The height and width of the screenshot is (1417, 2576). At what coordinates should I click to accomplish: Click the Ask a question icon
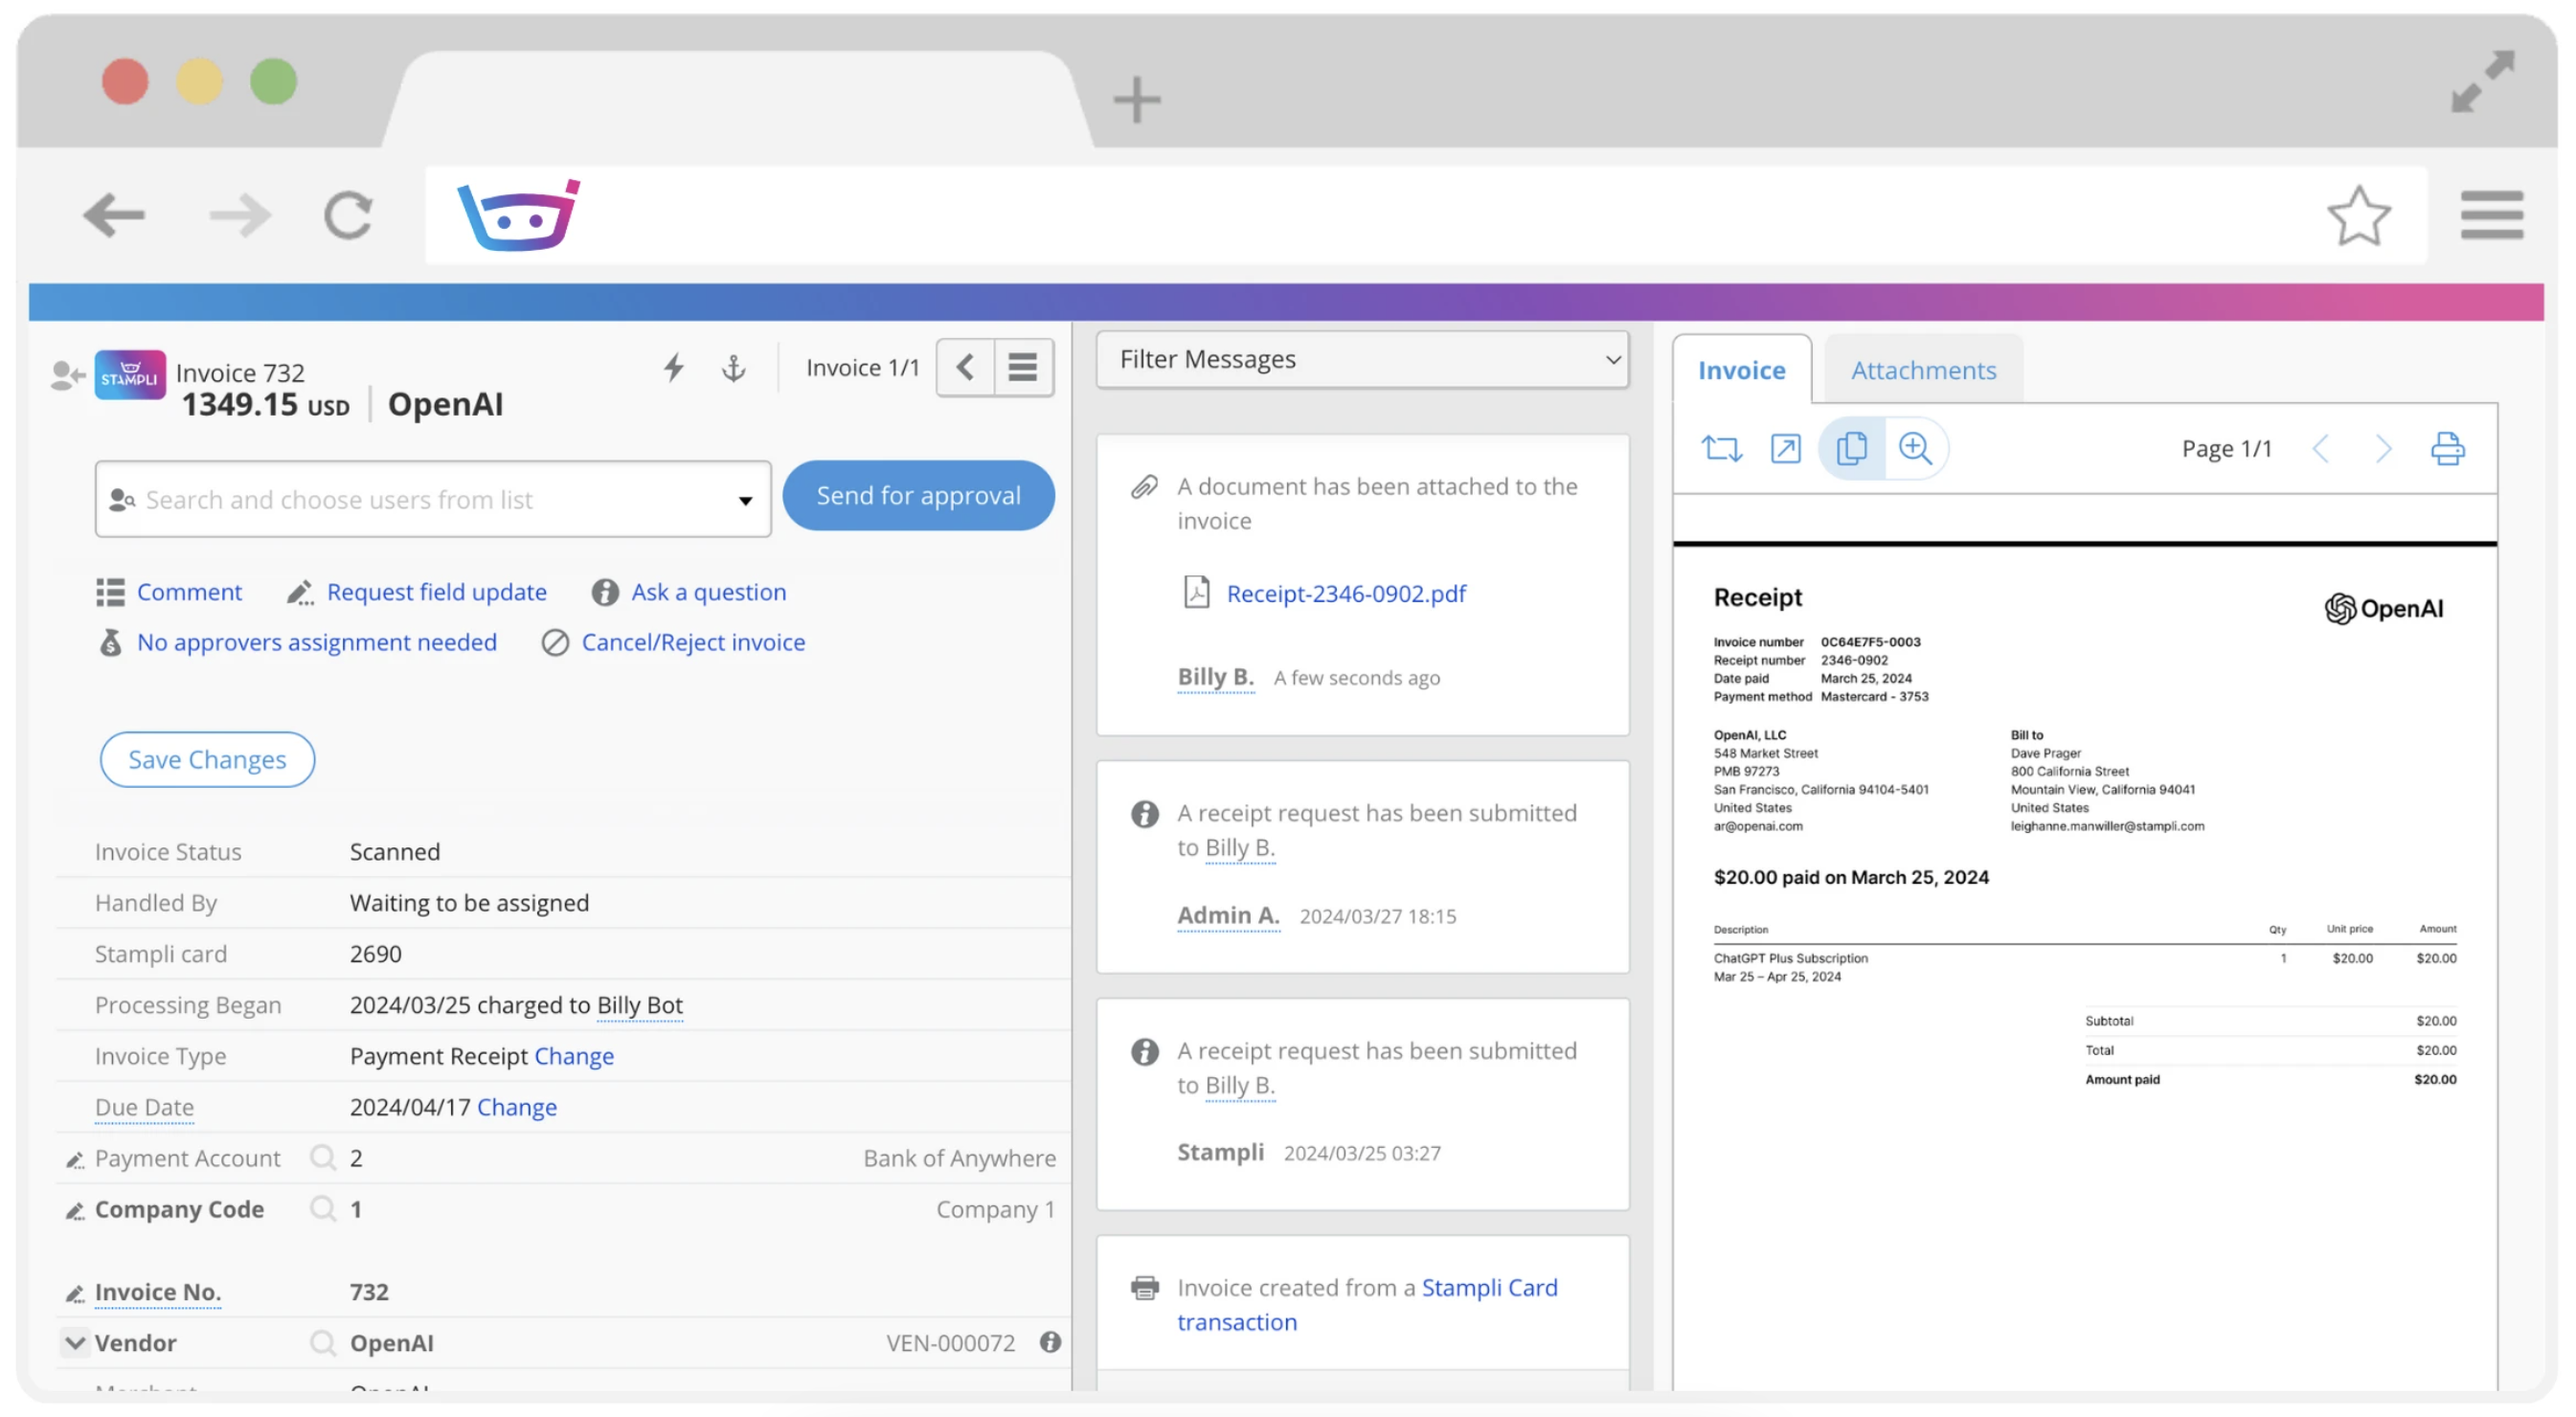pos(604,592)
